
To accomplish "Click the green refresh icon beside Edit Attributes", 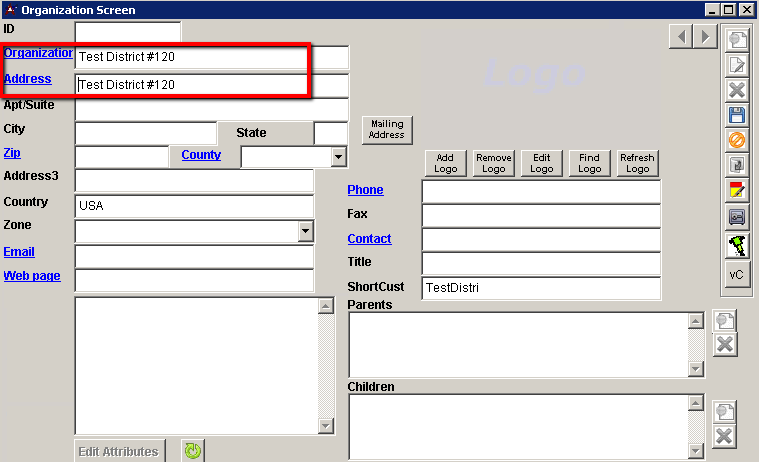I will point(193,451).
